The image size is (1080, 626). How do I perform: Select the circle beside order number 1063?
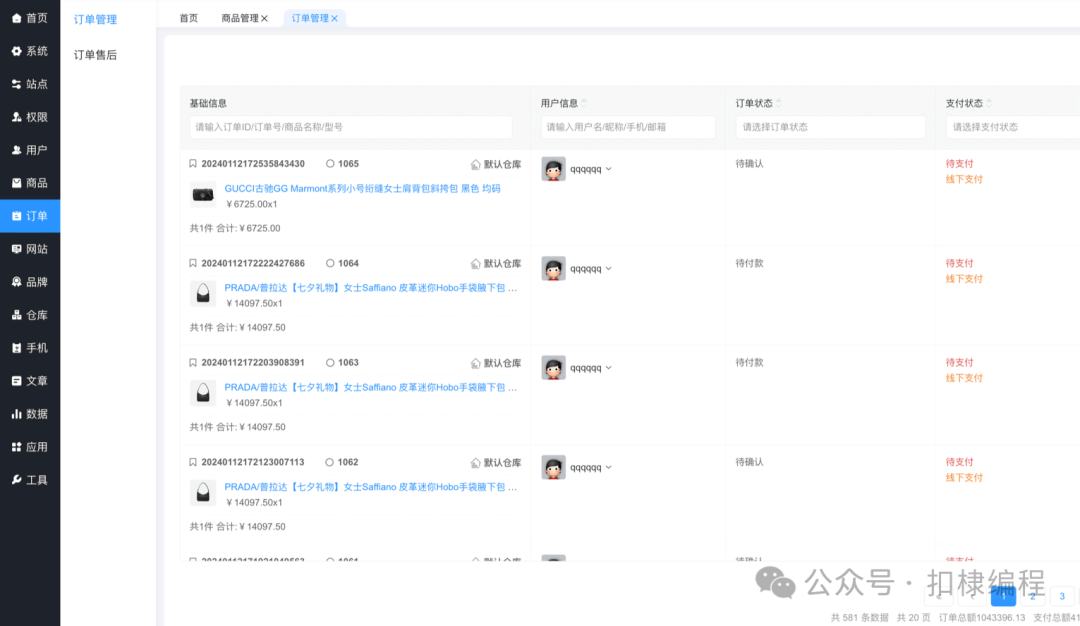(330, 362)
